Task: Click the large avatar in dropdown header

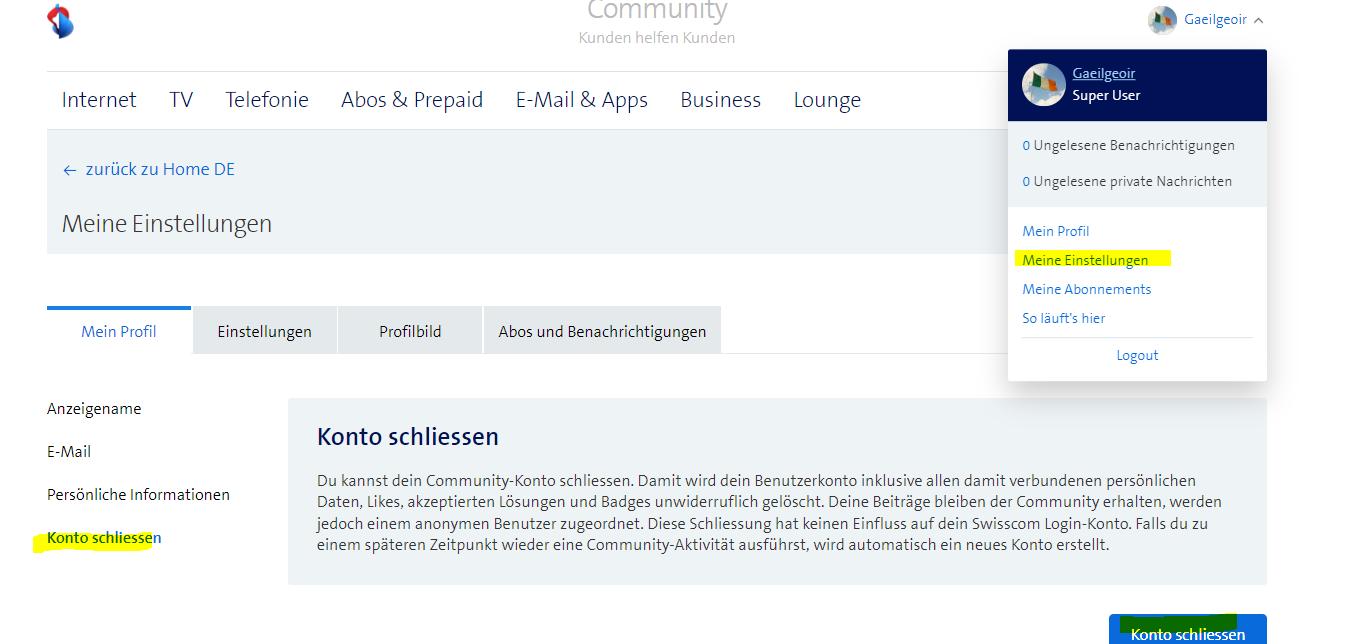Action: coord(1043,85)
